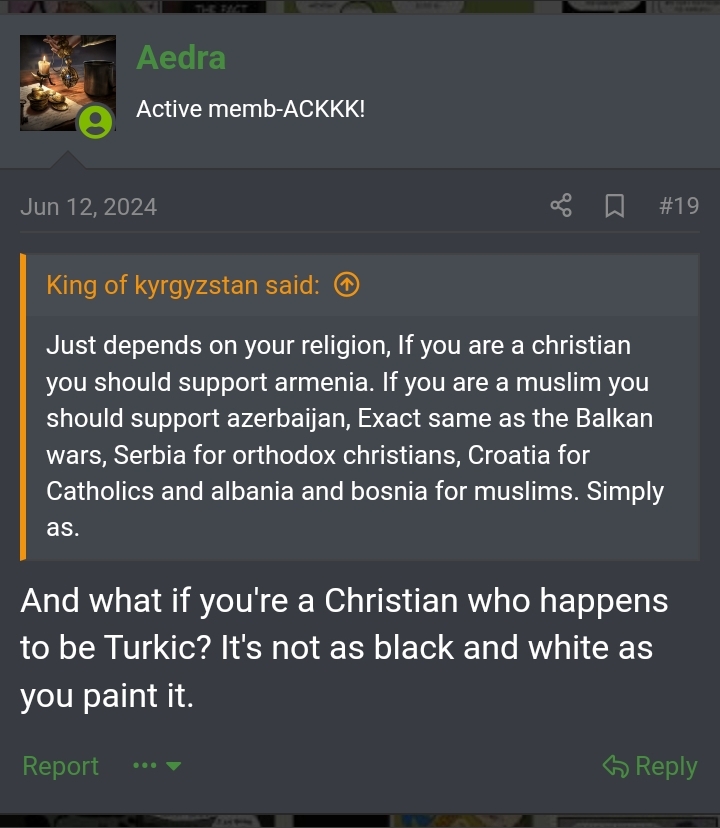Click the Jun 12, 2024 timestamp
The image size is (720, 828).
coord(88,207)
